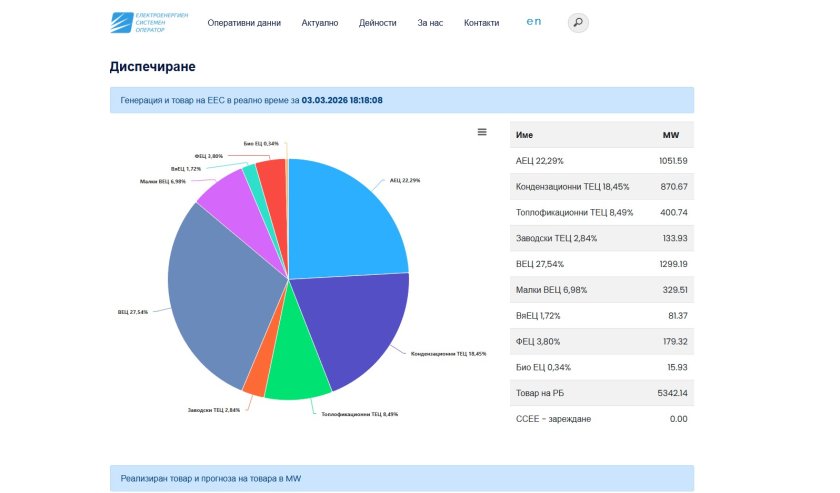Open the Актуално menu
840x493 pixels.
point(320,23)
